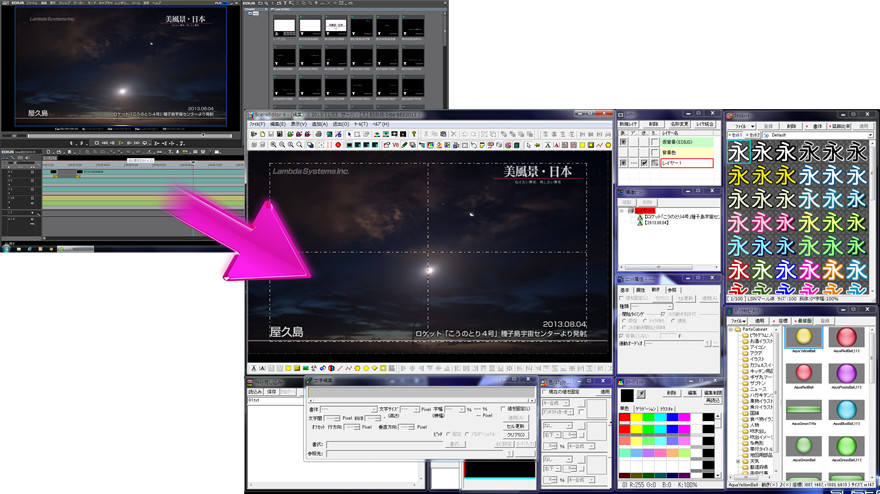The width and height of the screenshot is (880, 494).
Task: Select the rectangle selection tool
Action: (x=357, y=134)
